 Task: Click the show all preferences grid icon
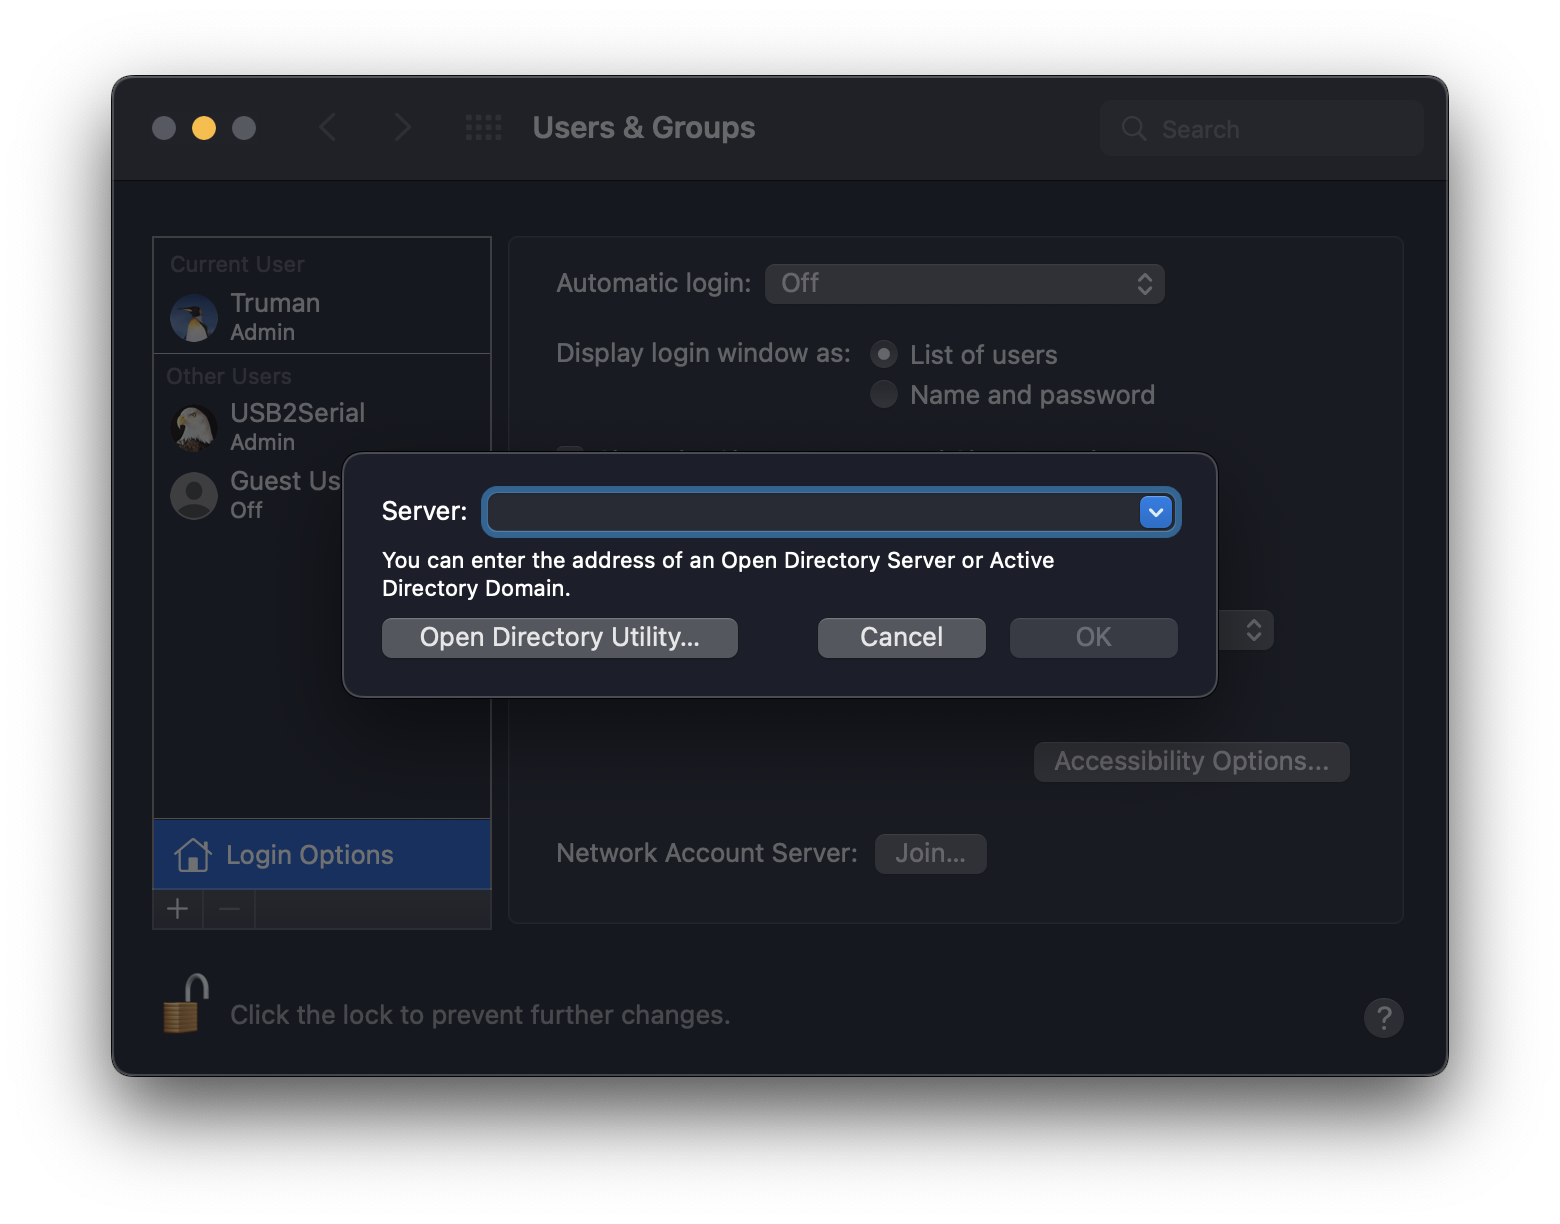click(484, 128)
